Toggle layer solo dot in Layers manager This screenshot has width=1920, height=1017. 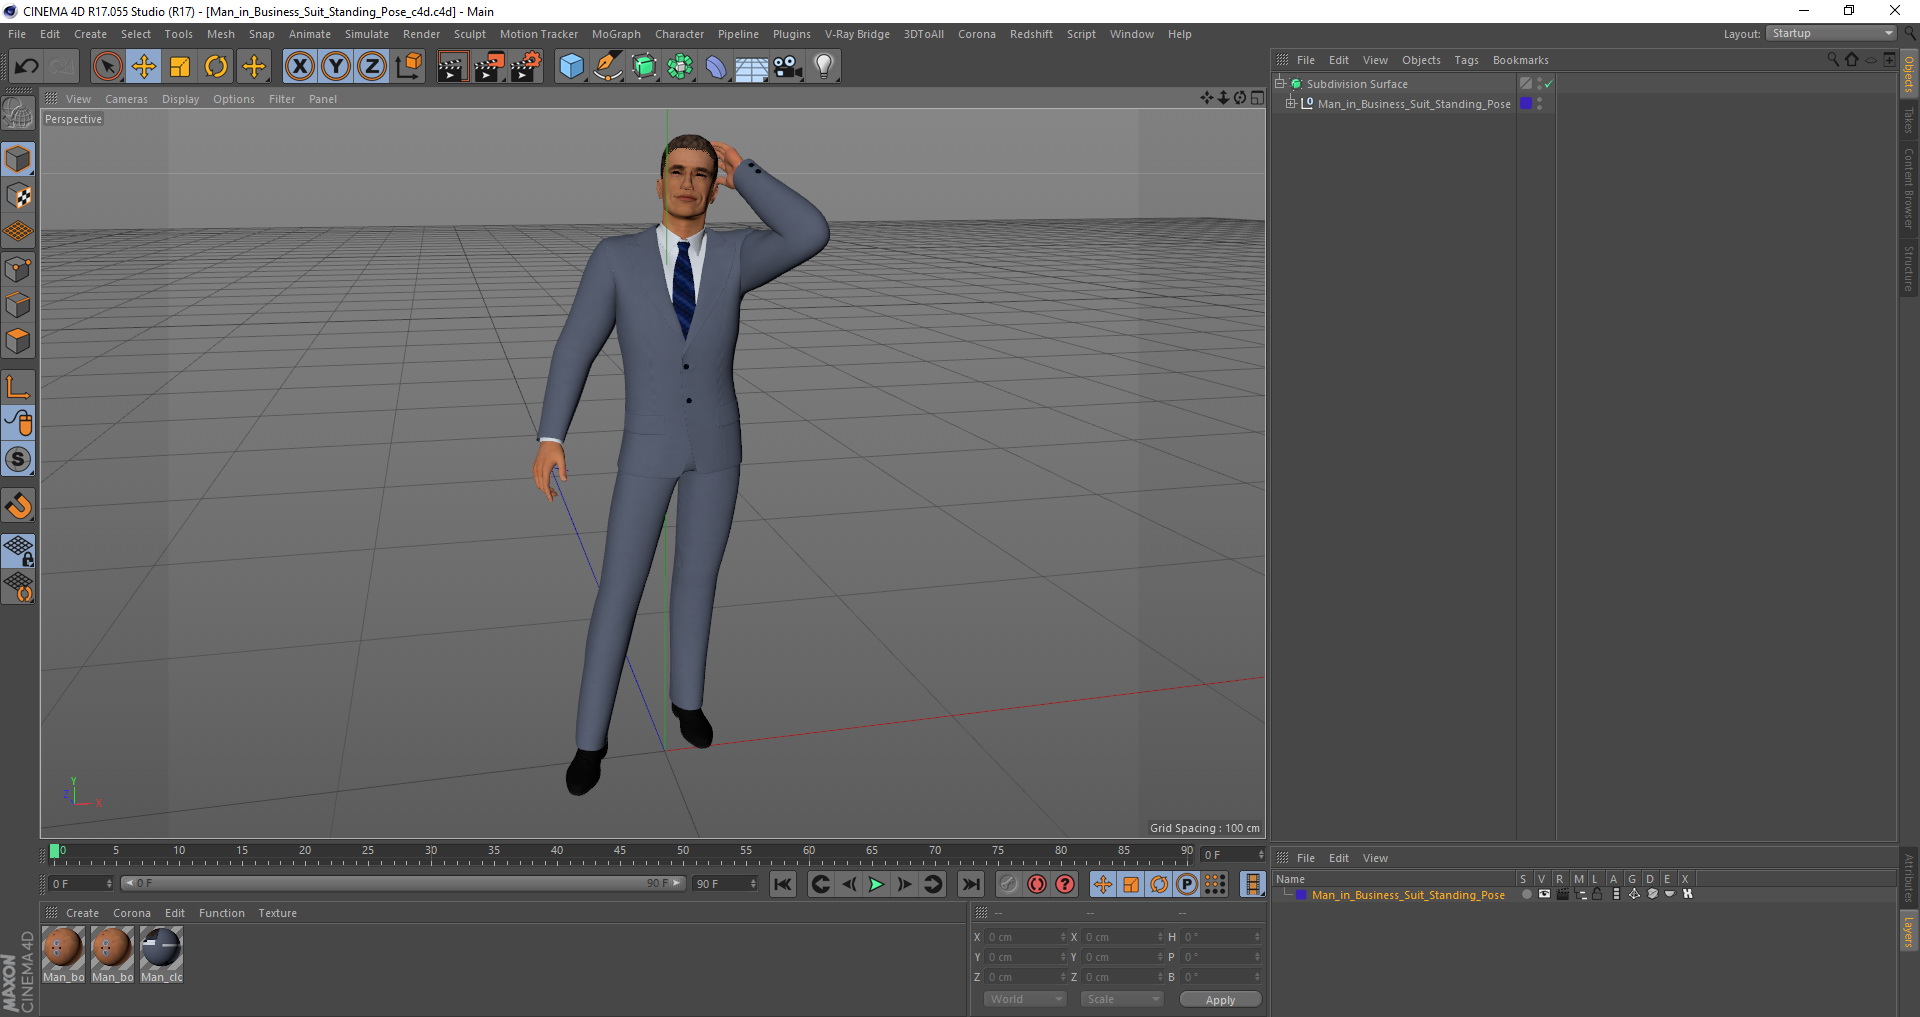click(1526, 894)
